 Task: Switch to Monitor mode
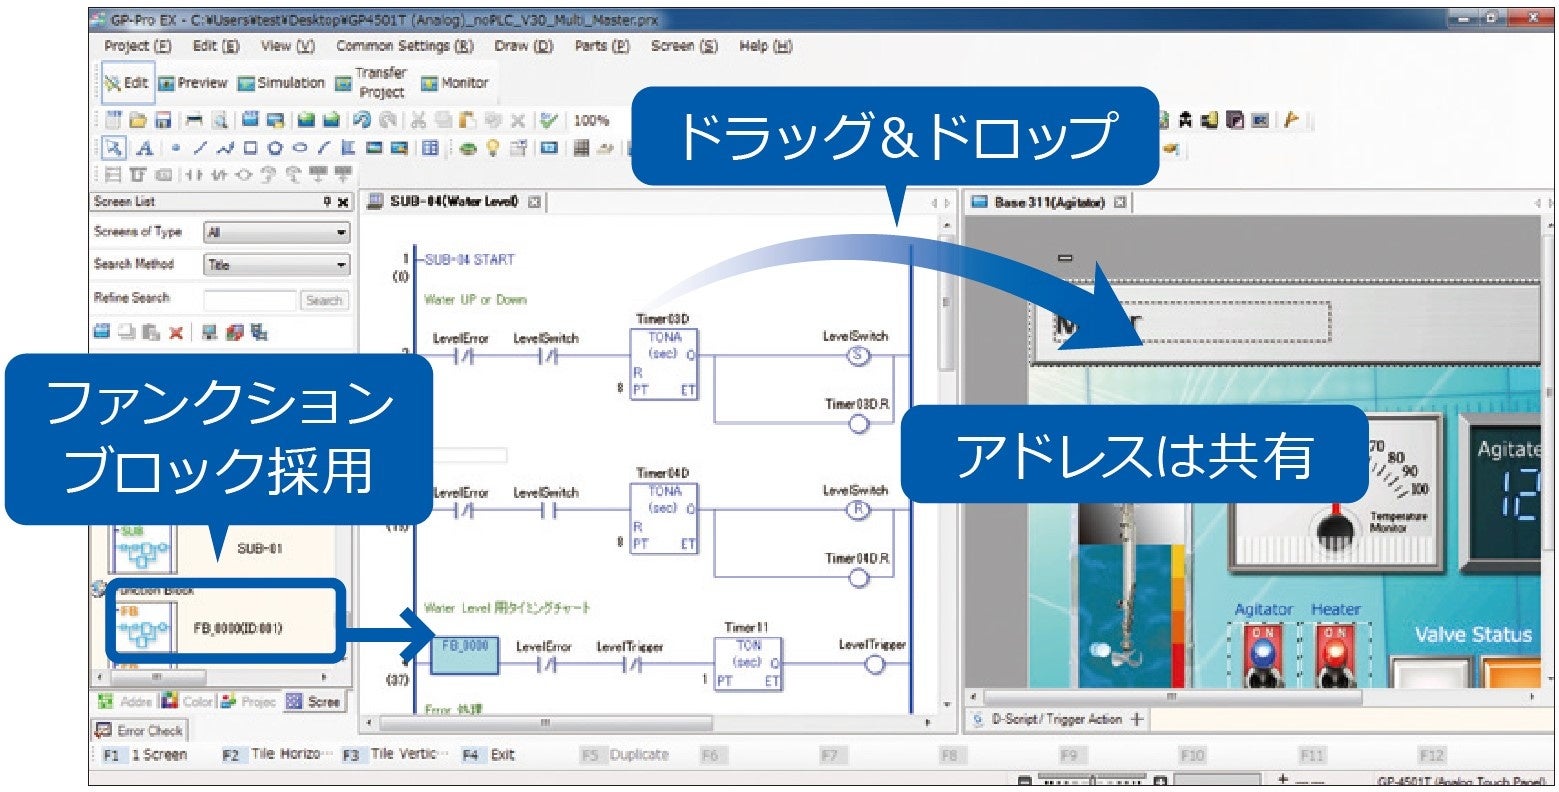pos(455,83)
